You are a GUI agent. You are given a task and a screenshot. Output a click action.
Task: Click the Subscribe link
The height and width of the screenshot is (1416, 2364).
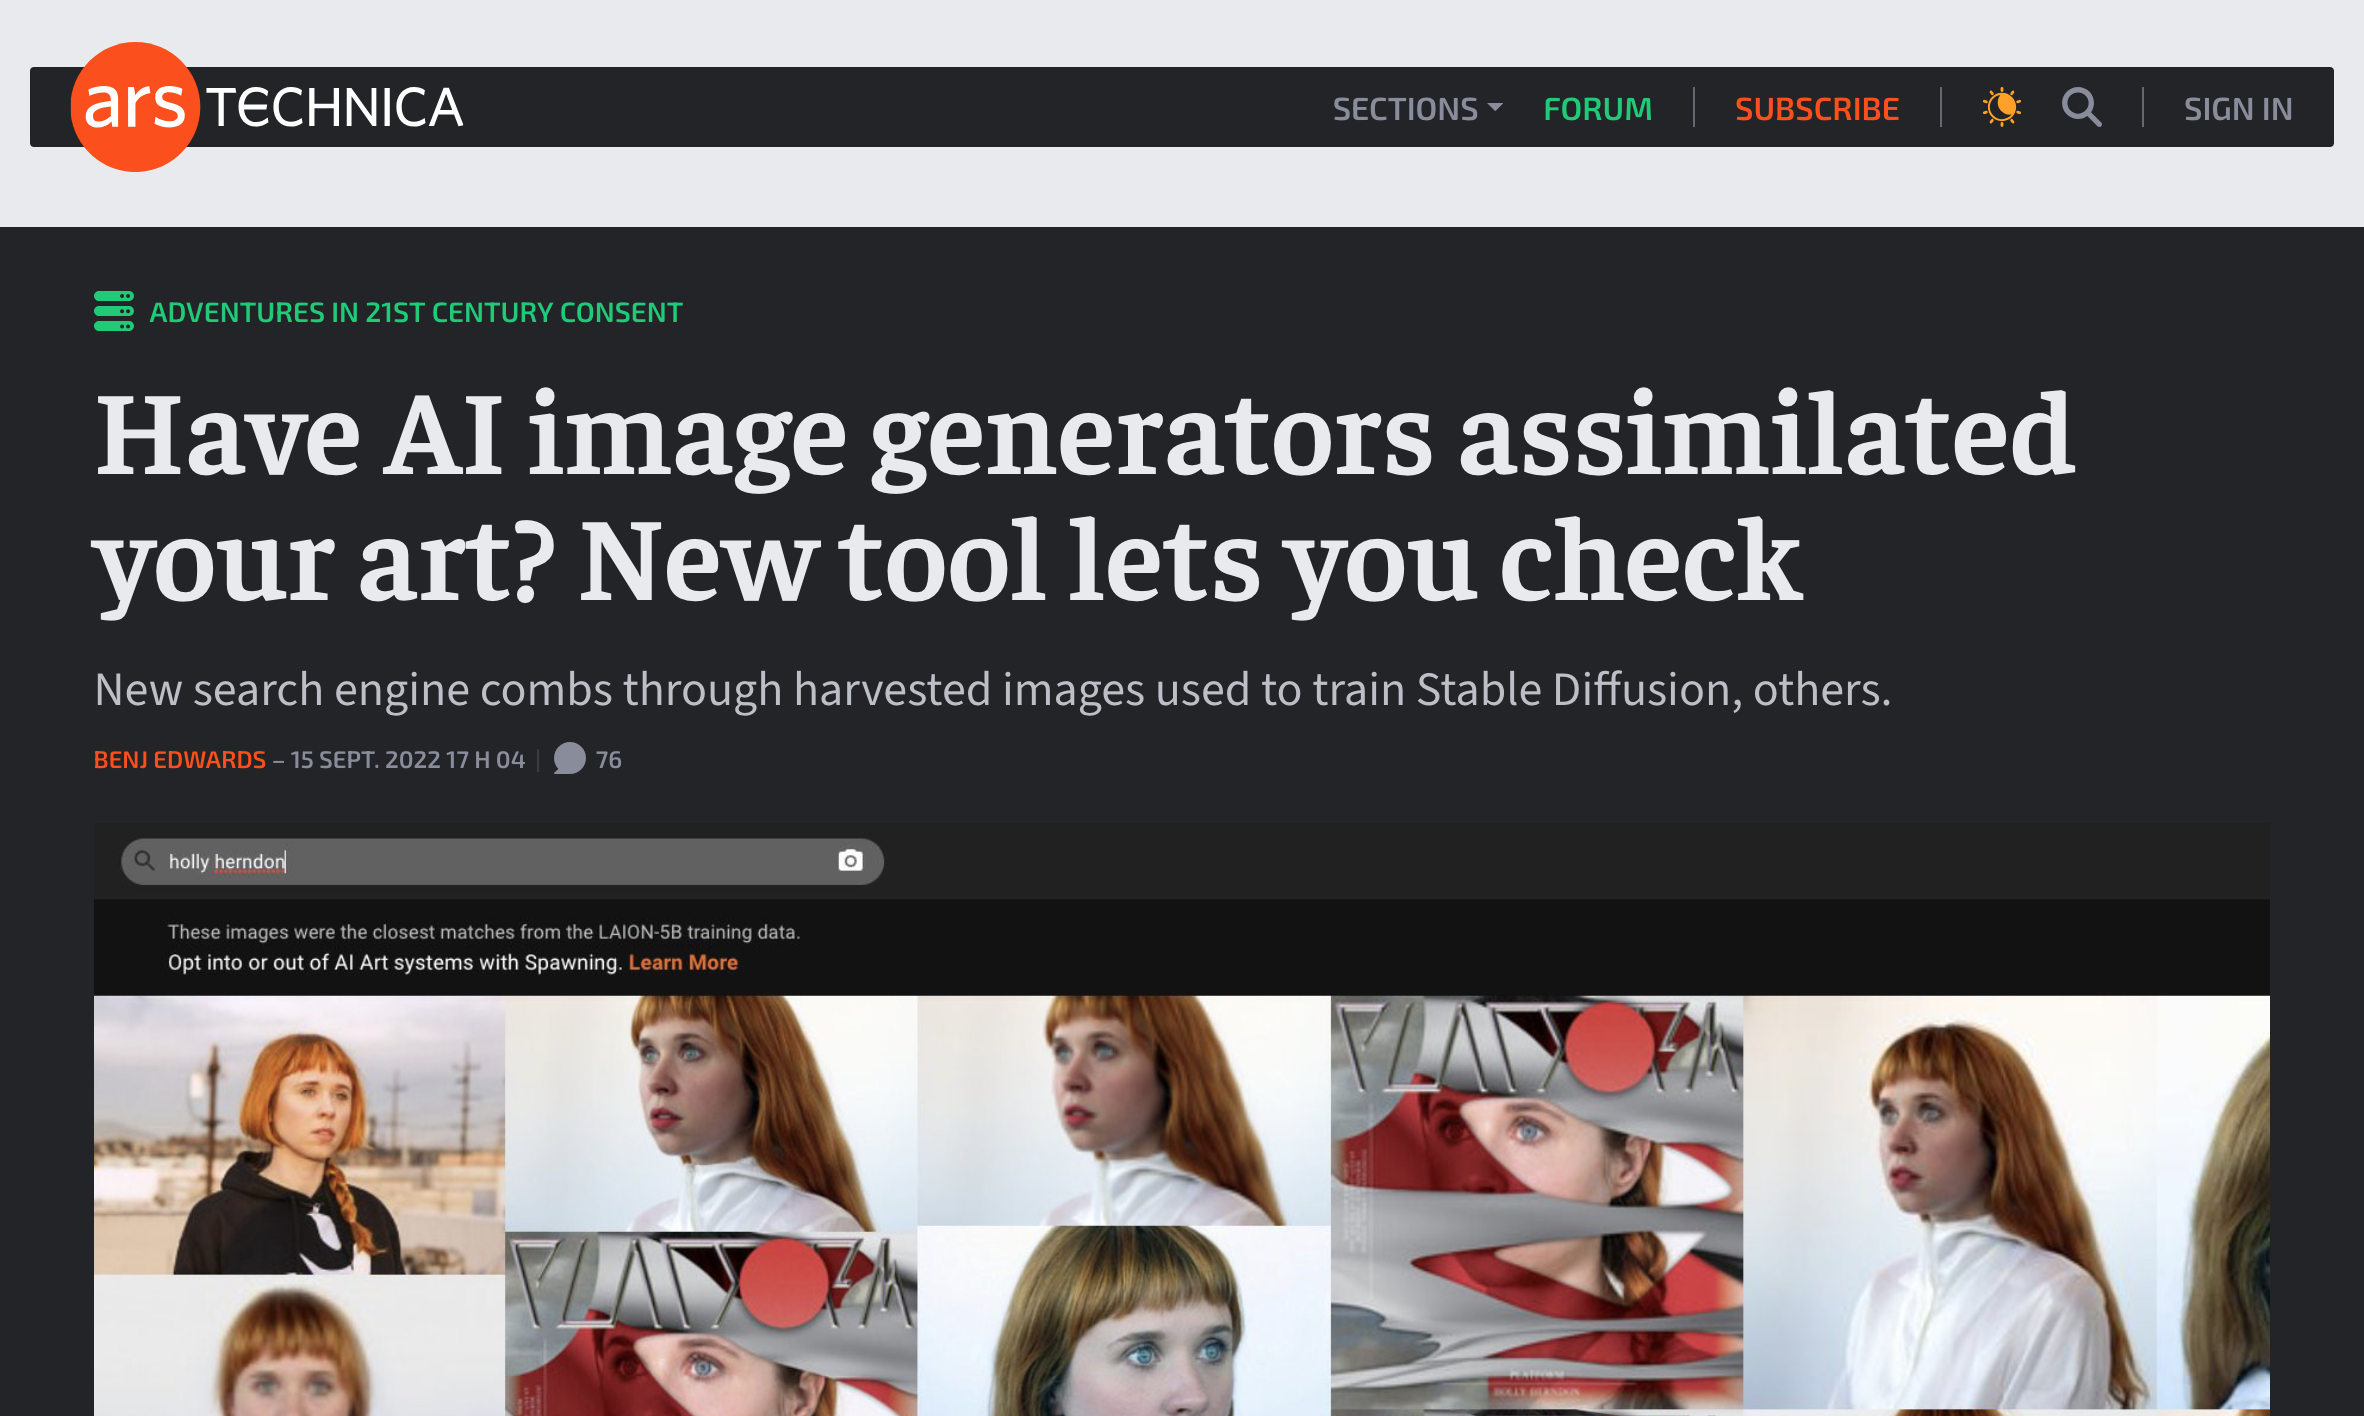click(x=1816, y=108)
